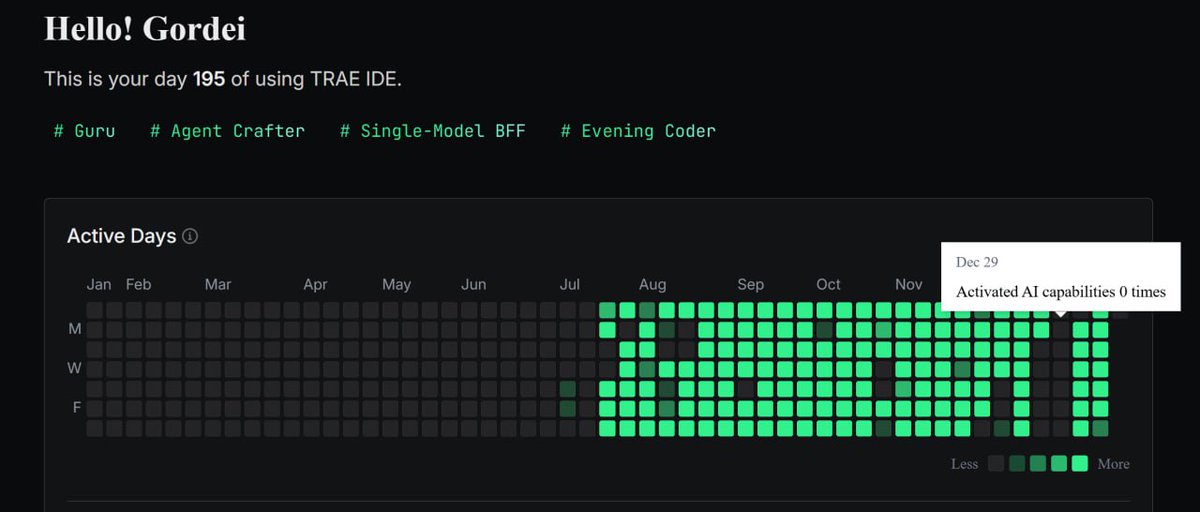Click the More legend label
Viewport: 1200px width, 512px height.
1113,464
